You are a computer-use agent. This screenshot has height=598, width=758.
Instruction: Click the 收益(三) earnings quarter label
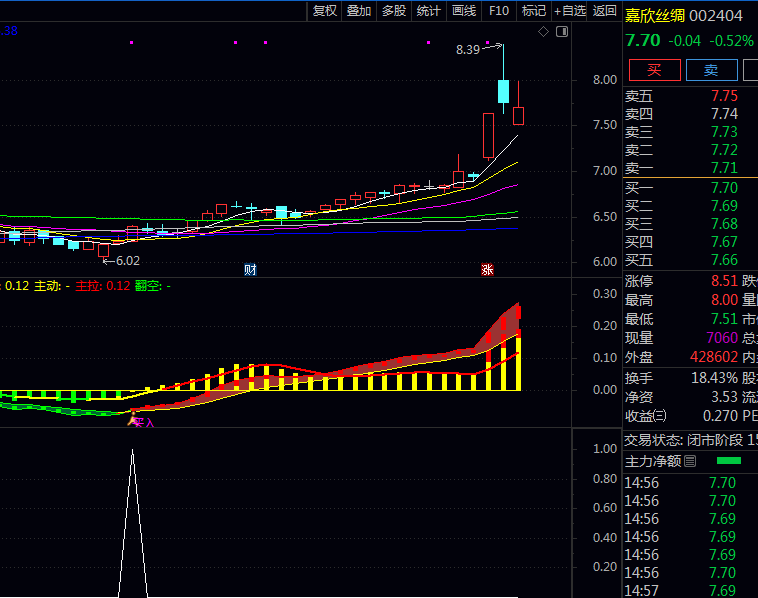pos(647,415)
